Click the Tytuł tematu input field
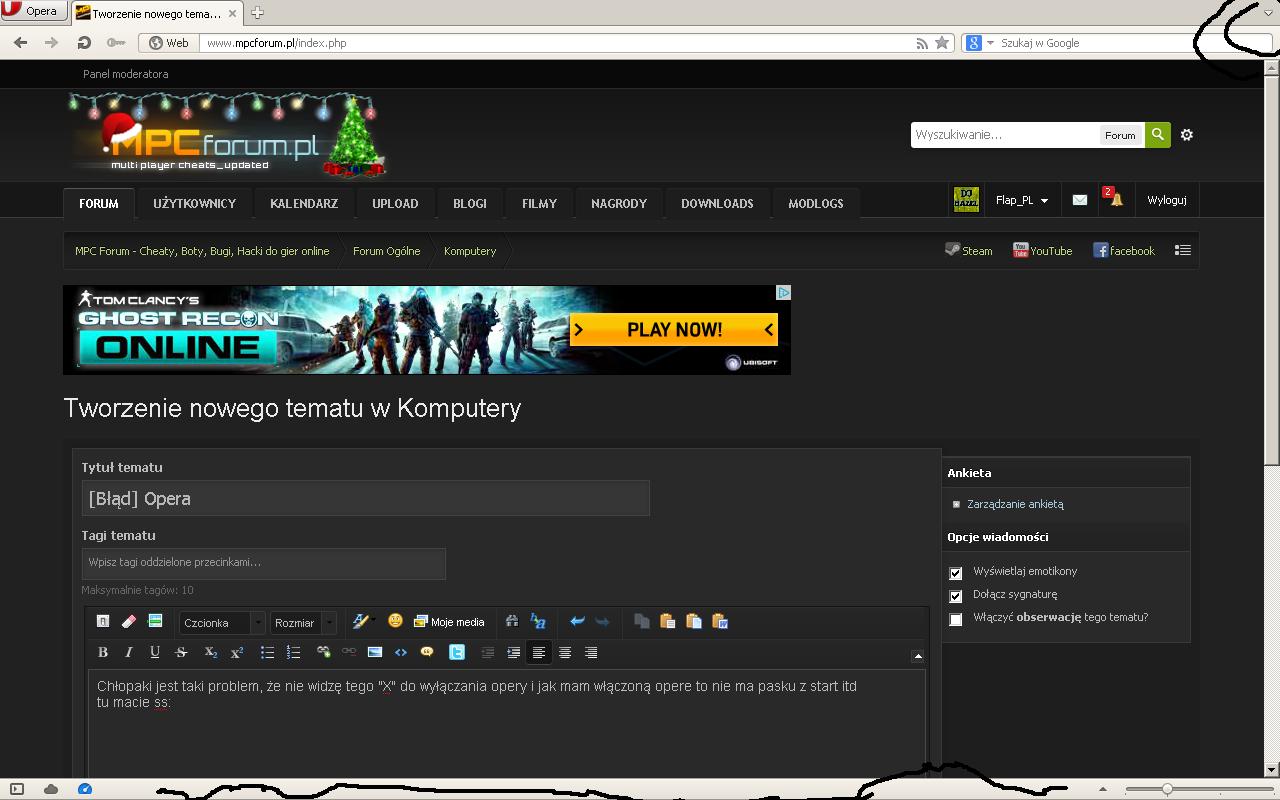Screen dimensions: 1280x800 click(366, 498)
